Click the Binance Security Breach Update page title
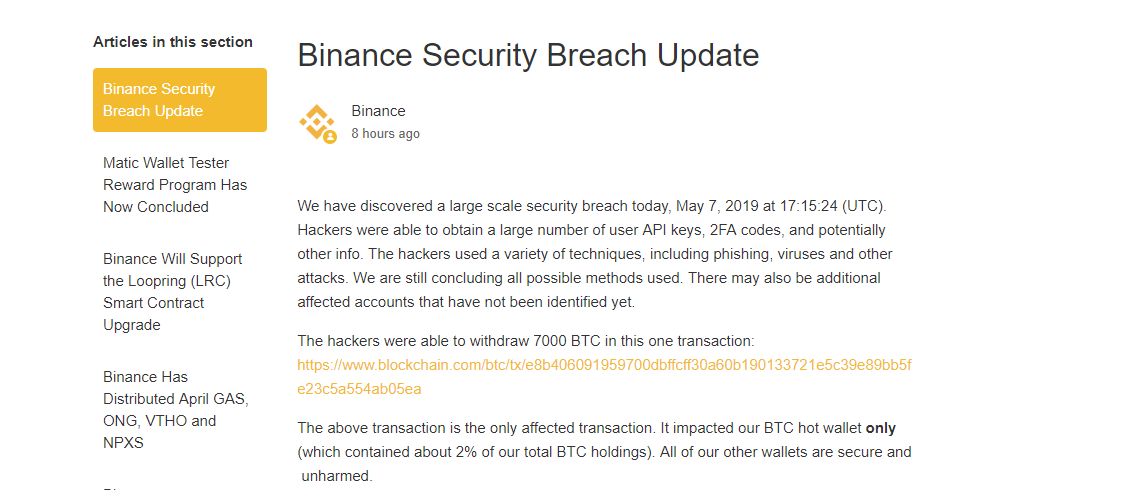Viewport: 1143px width, 490px height. pos(528,55)
